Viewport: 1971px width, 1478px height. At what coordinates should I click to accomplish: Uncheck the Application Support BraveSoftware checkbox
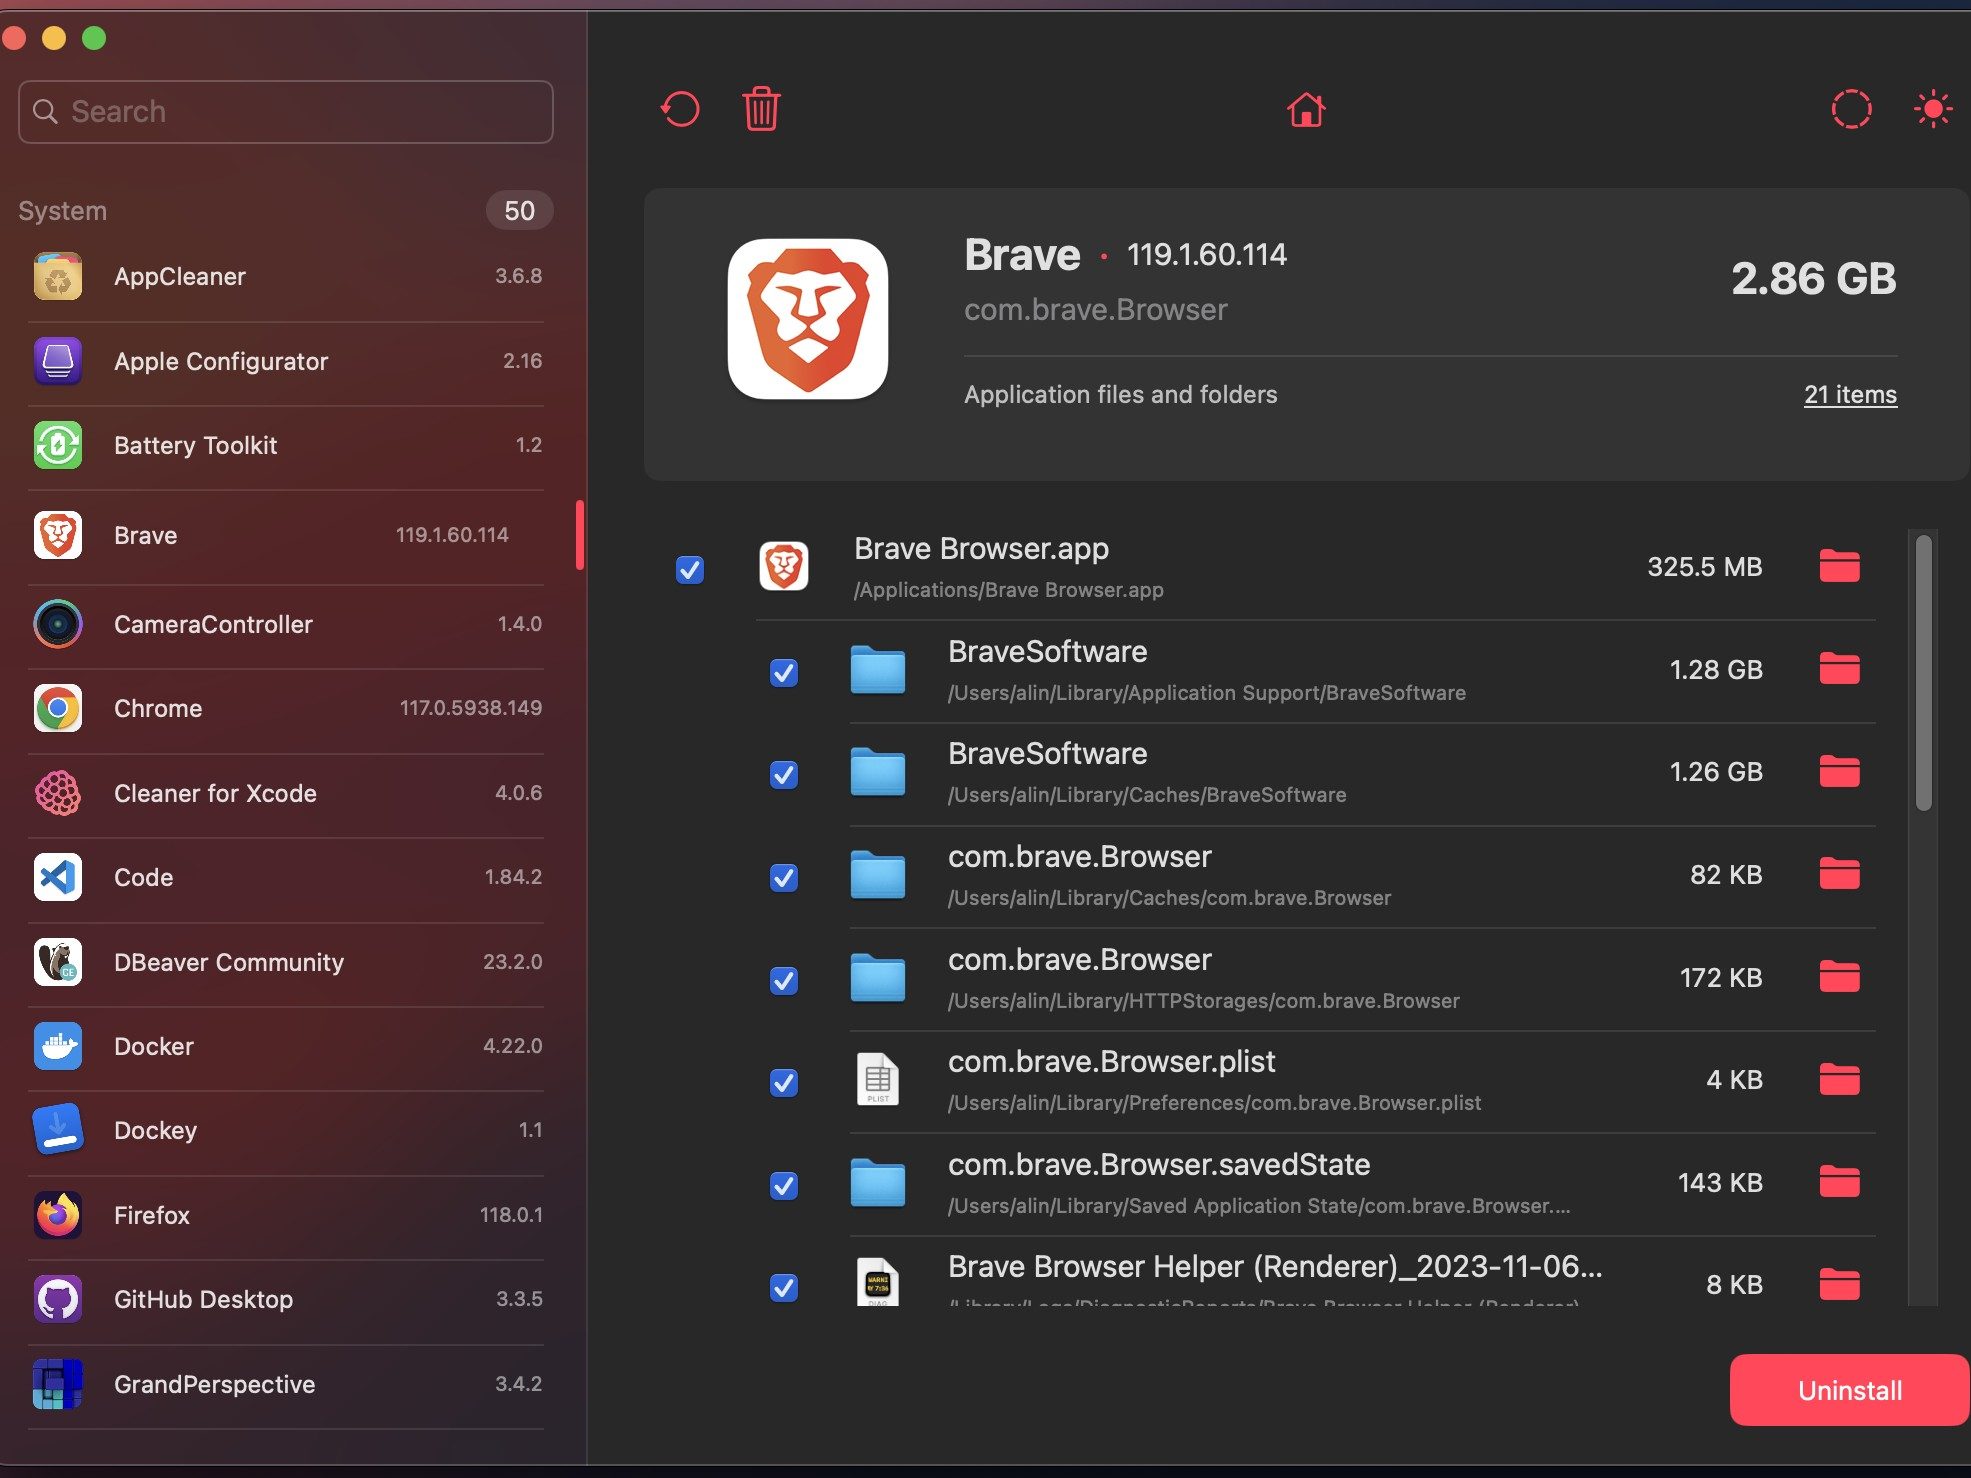point(784,672)
